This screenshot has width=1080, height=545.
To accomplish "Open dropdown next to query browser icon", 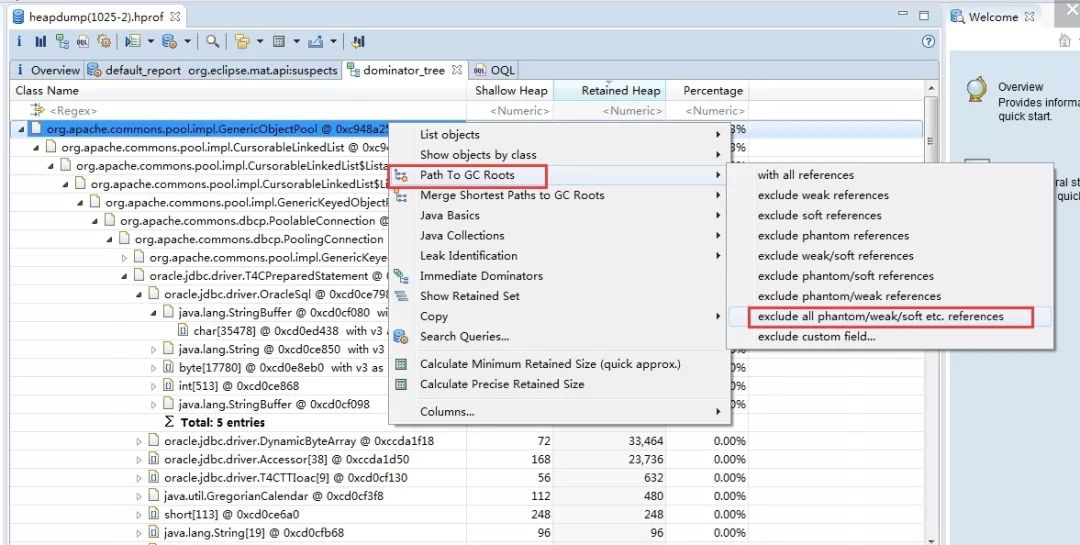I will (x=187, y=41).
